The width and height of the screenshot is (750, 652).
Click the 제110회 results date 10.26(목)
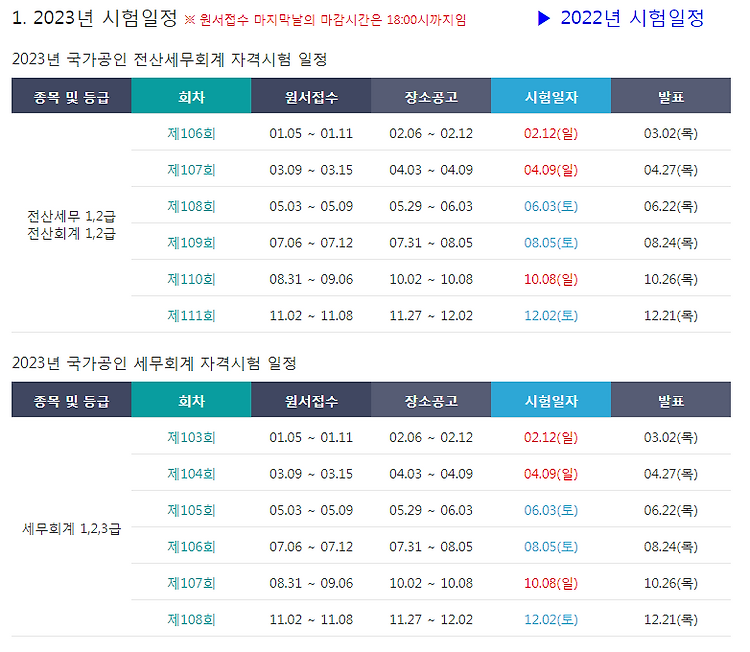pos(671,279)
